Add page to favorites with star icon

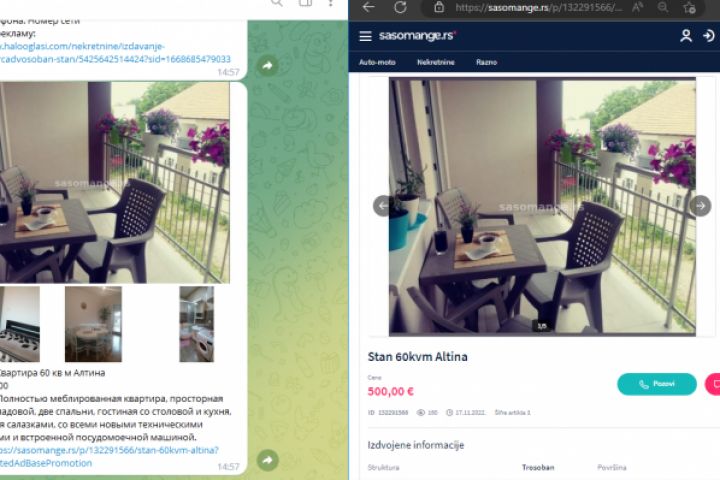[689, 7]
